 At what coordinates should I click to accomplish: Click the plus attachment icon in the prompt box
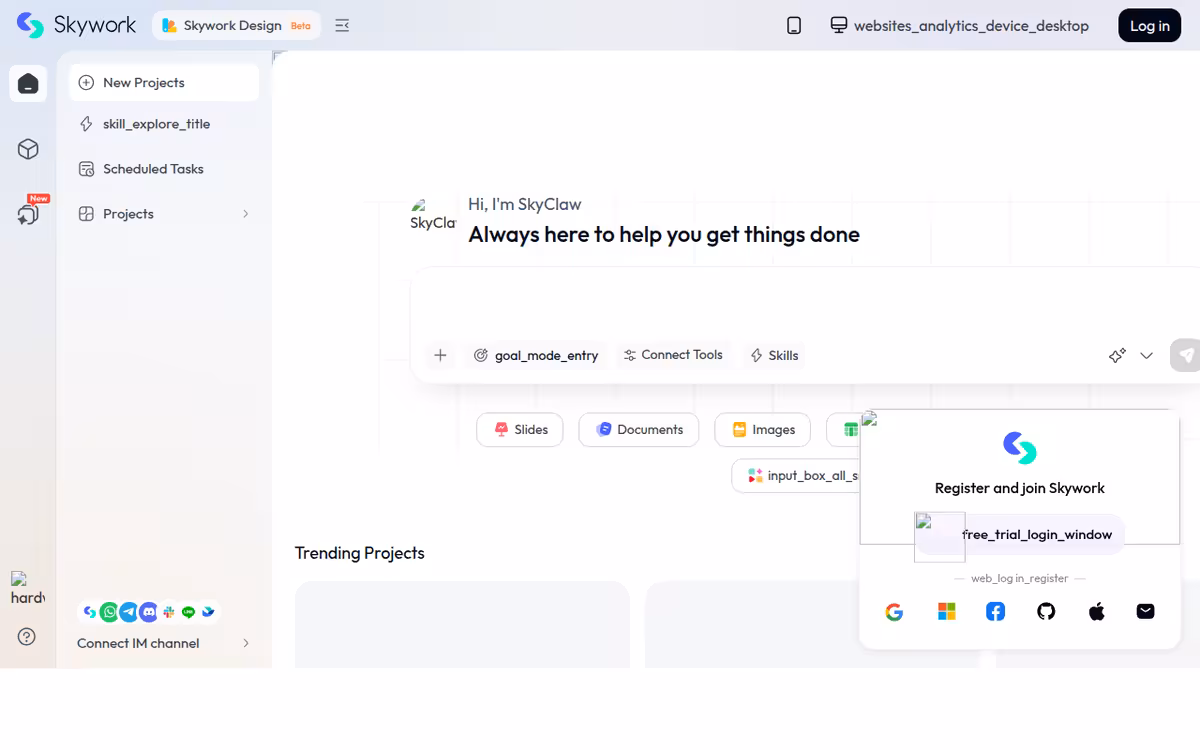(440, 355)
